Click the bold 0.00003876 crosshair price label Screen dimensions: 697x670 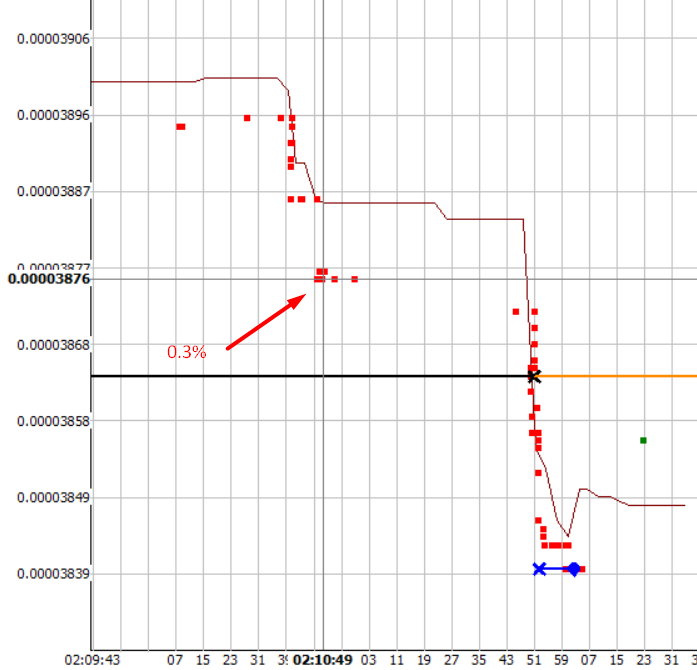[x=49, y=279]
